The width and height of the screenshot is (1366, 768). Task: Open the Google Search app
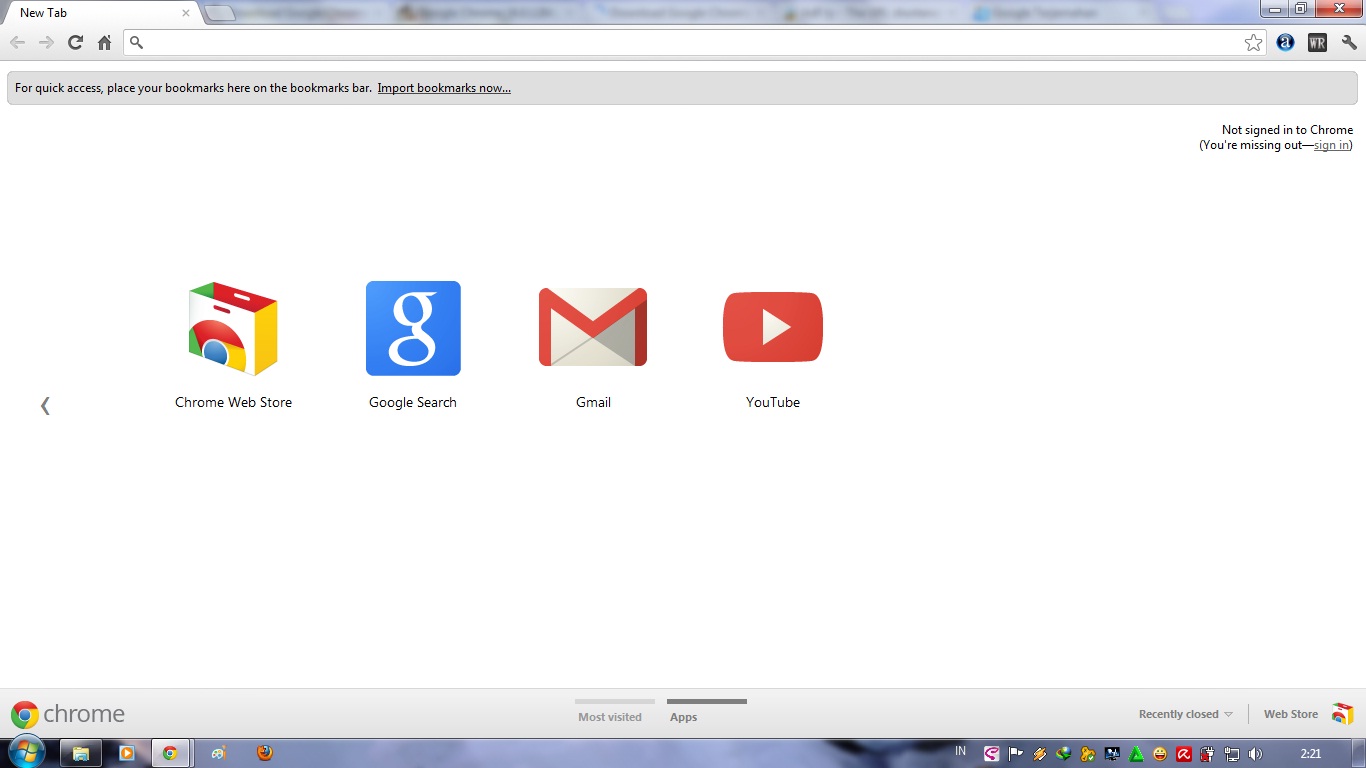[x=413, y=345]
